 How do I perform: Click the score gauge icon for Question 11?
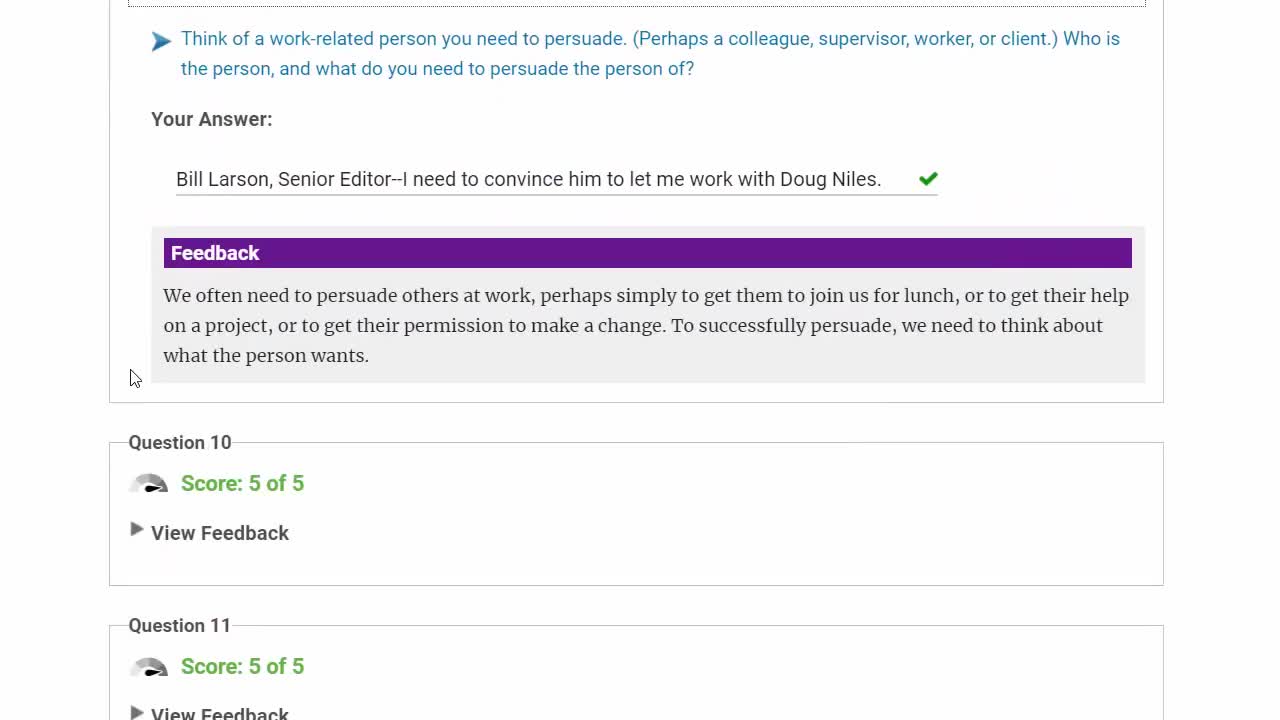click(x=149, y=667)
